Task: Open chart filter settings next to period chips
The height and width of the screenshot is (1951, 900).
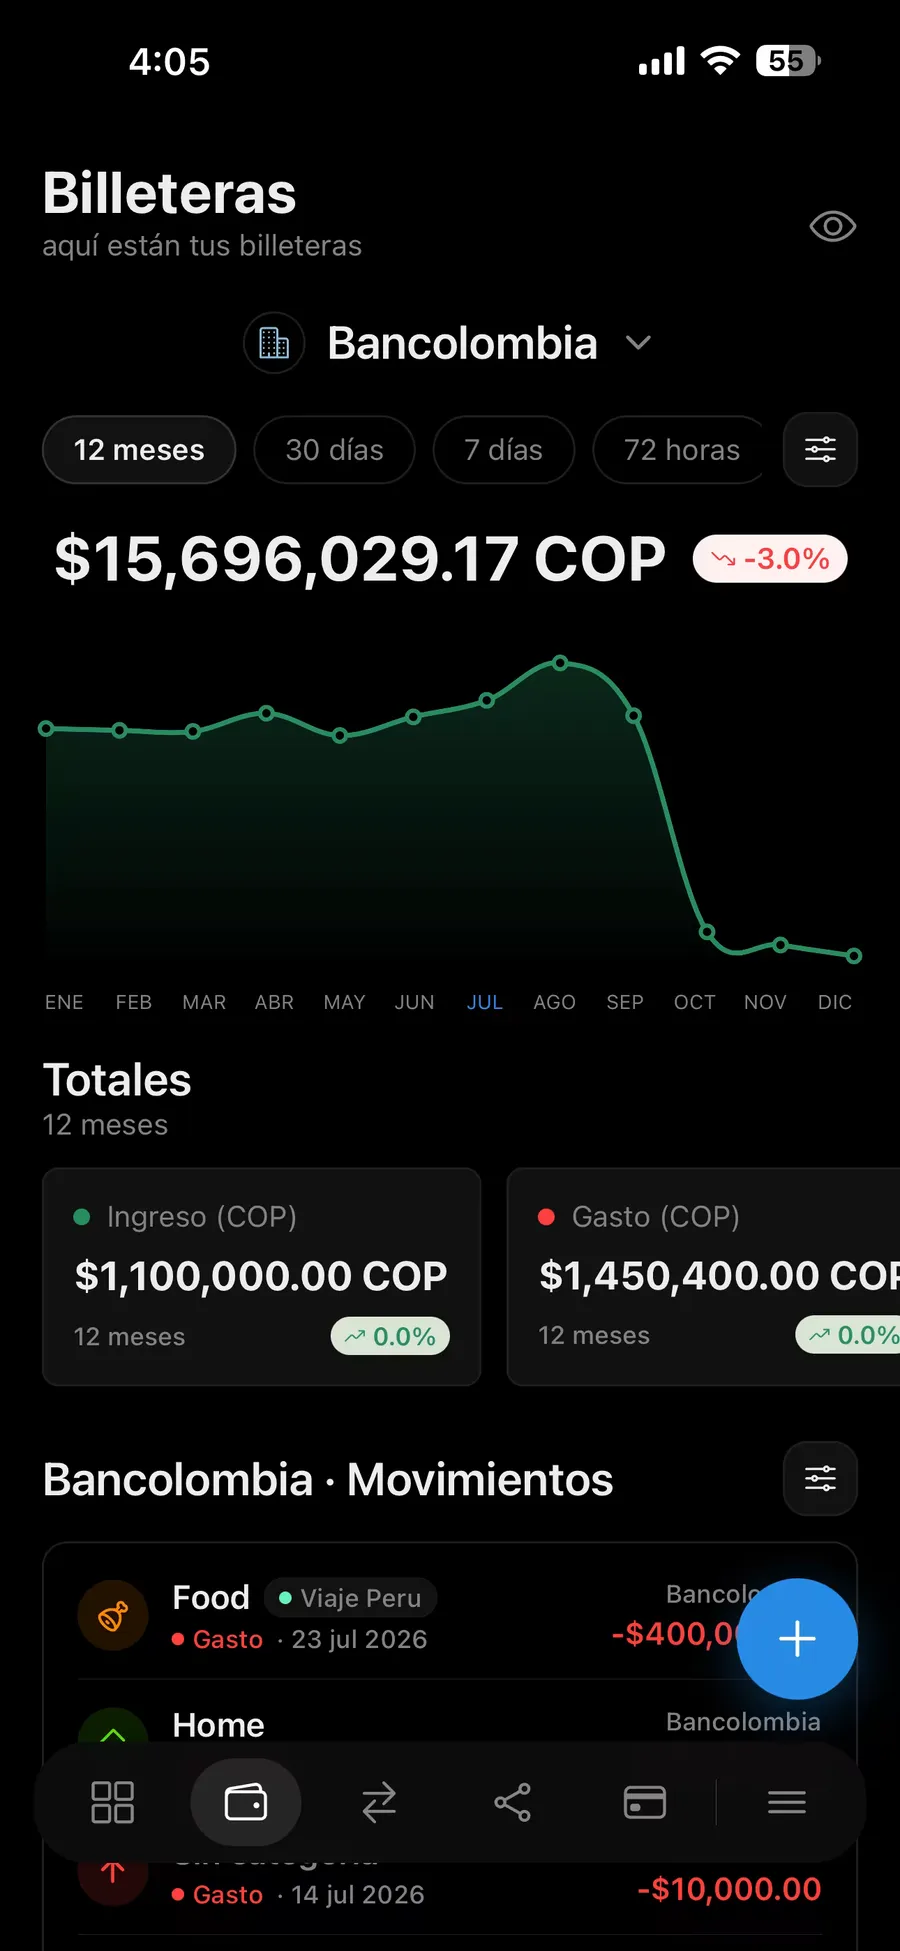Action: tap(820, 450)
